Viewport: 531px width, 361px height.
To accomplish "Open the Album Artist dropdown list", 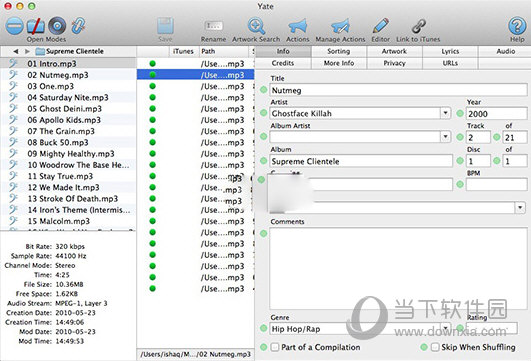I will pyautogui.click(x=445, y=137).
